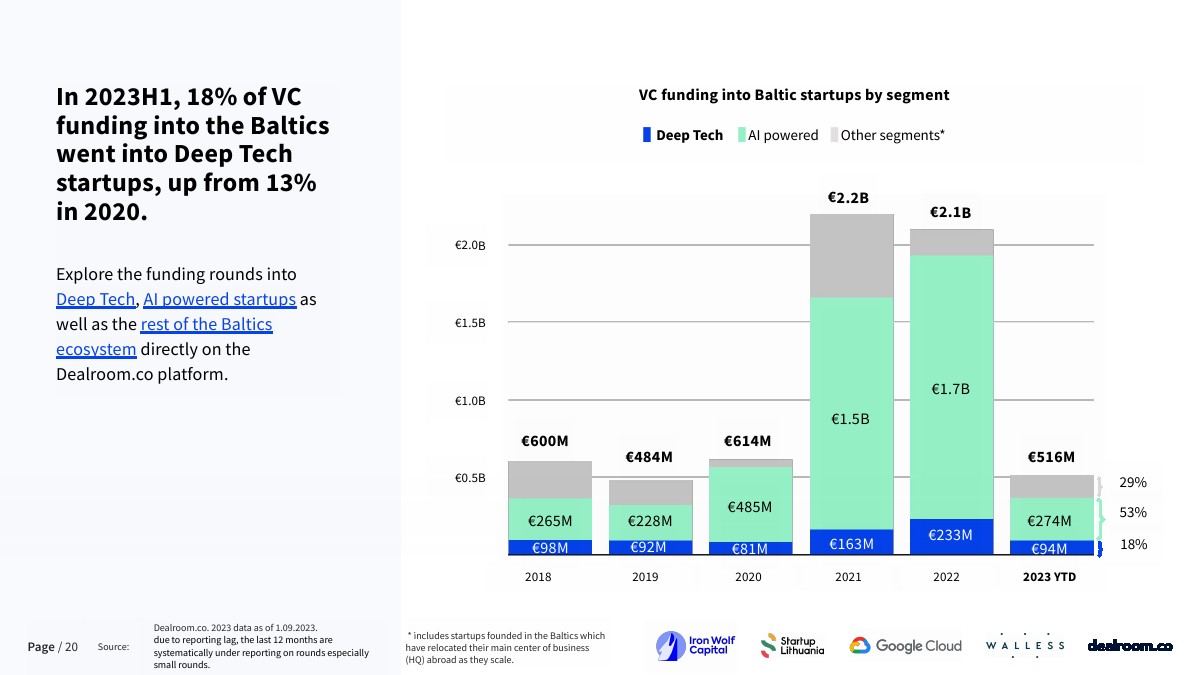Click the Walless logo
The height and width of the screenshot is (675, 1200).
[x=1025, y=646]
